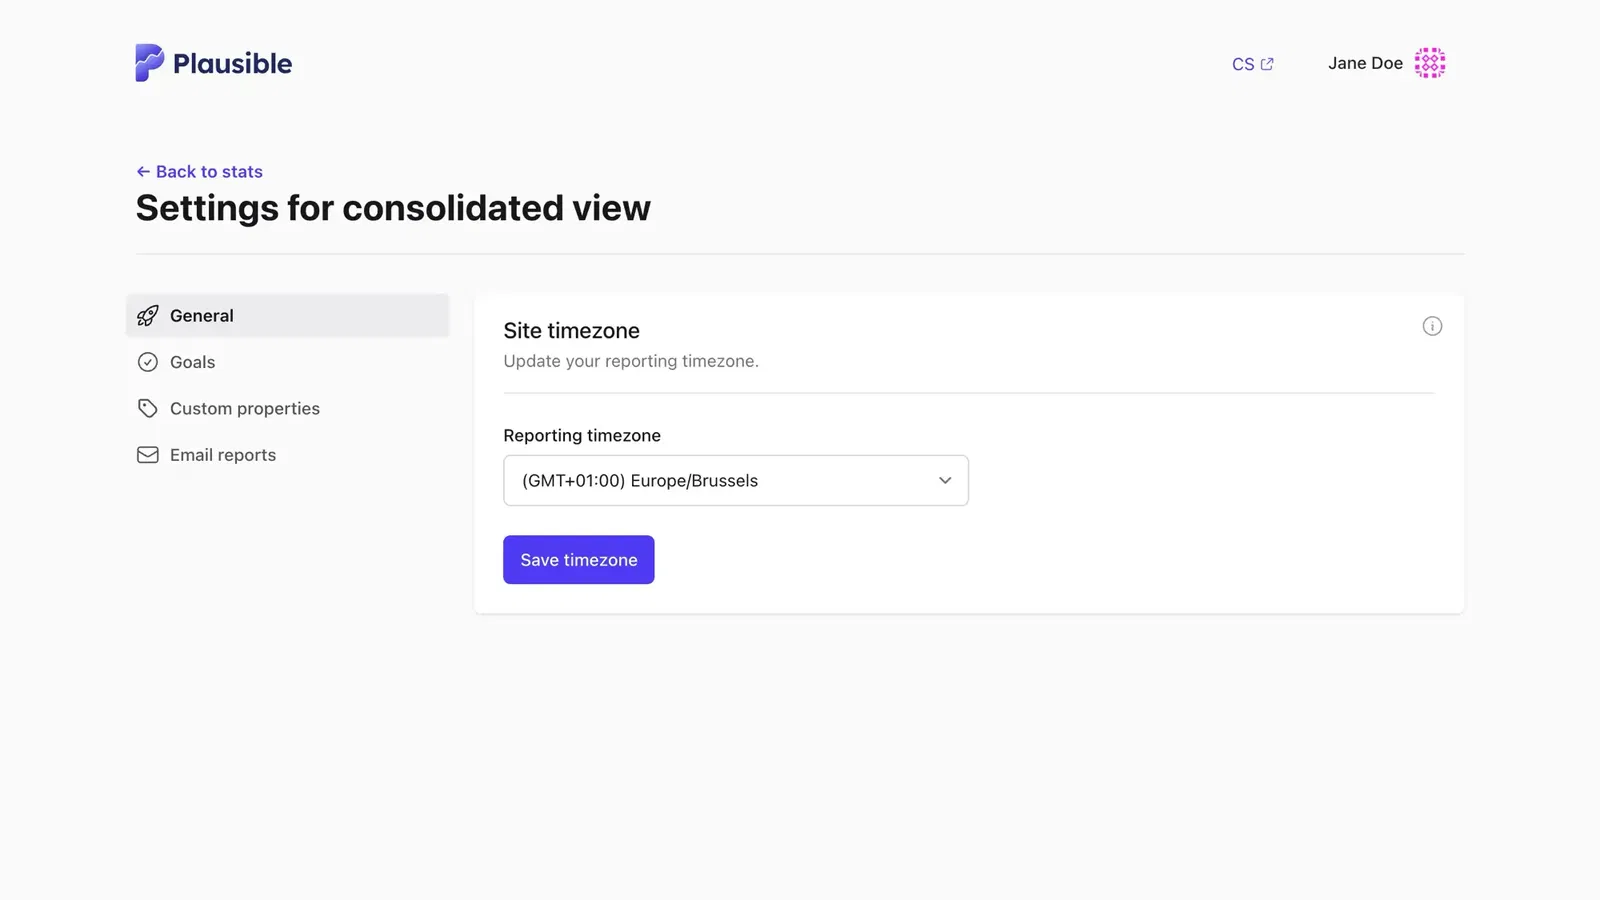Viewport: 1600px width, 900px height.
Task: Click the Save timezone button
Action: (578, 559)
